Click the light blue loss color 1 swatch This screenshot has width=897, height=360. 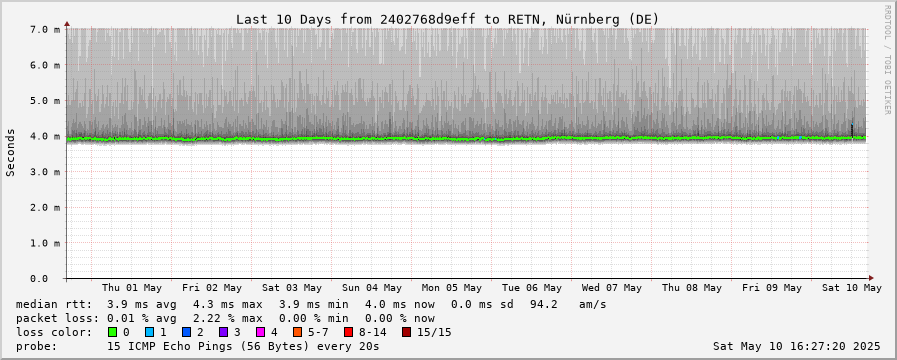tap(149, 332)
